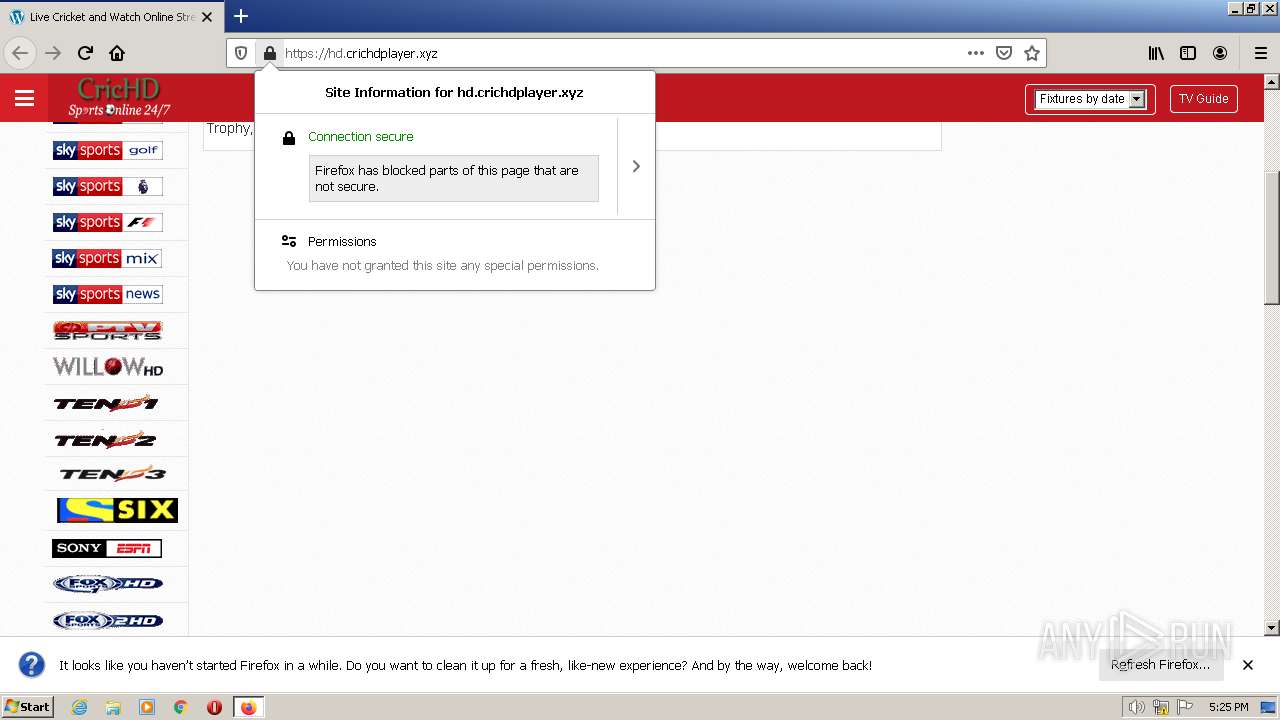Screen dimensions: 1280x720
Task: Open Fox Sports 1 HD channel
Action: tap(107, 584)
